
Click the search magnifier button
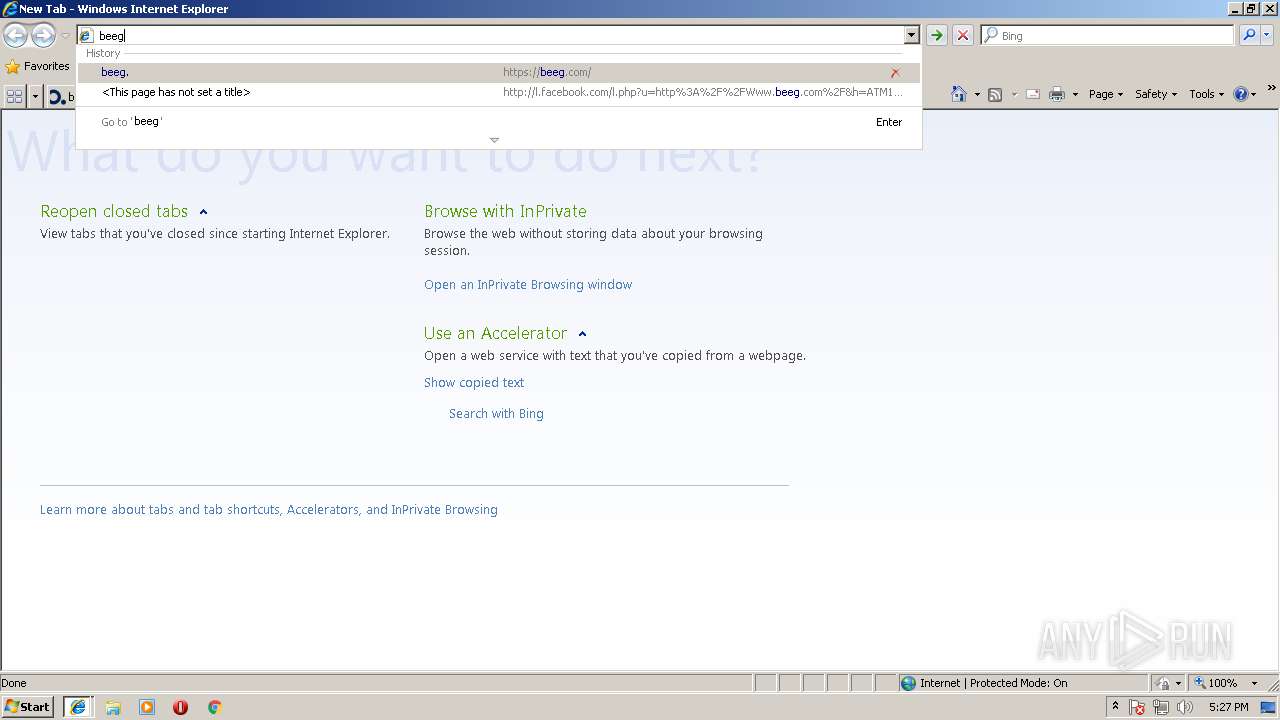coord(1248,36)
